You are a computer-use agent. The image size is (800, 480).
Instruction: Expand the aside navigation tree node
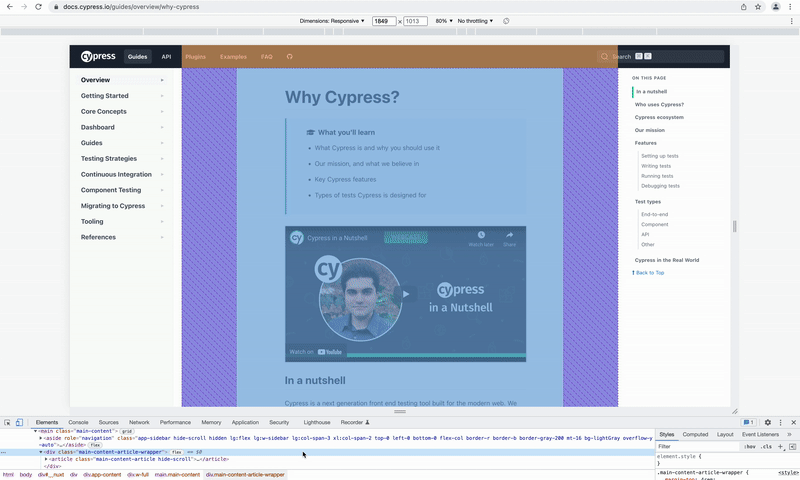(x=41, y=438)
